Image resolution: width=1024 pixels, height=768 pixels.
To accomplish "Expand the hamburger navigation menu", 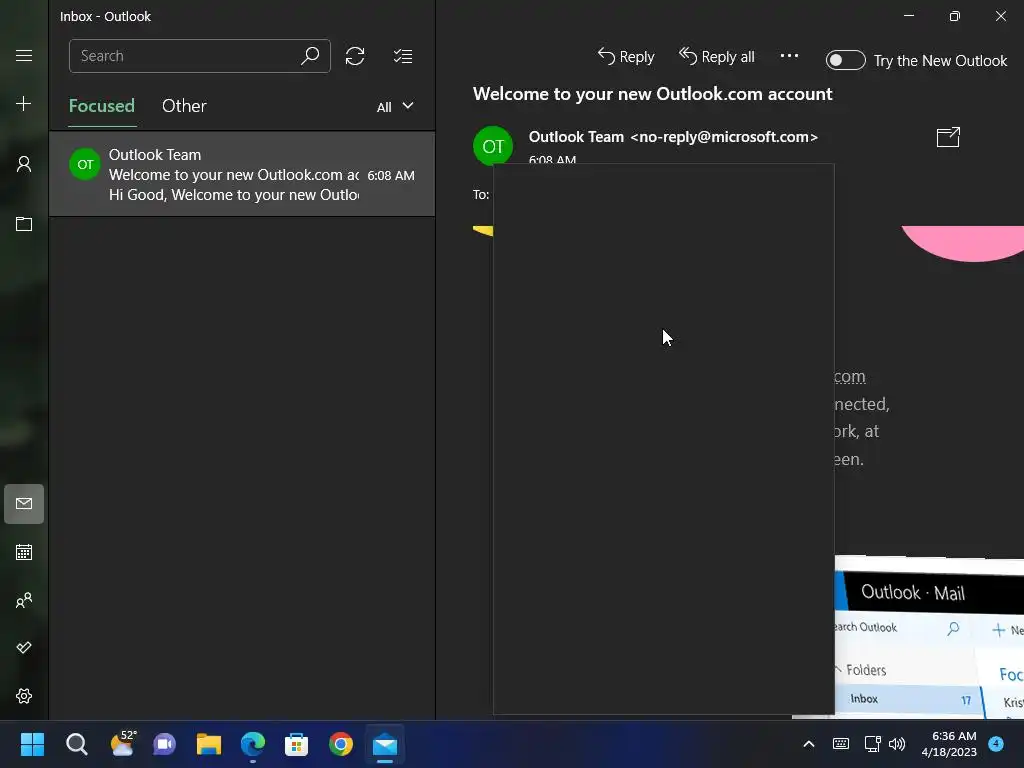I will tap(24, 56).
